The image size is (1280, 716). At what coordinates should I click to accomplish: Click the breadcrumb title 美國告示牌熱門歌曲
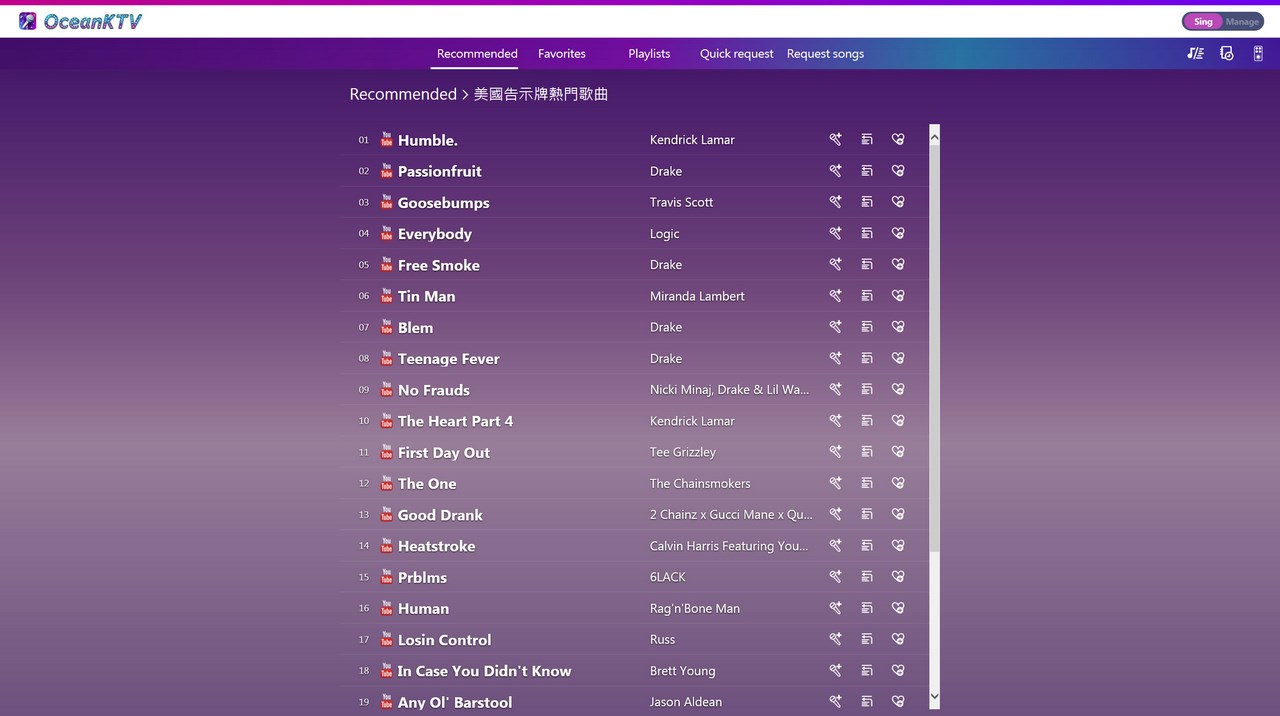tap(541, 94)
